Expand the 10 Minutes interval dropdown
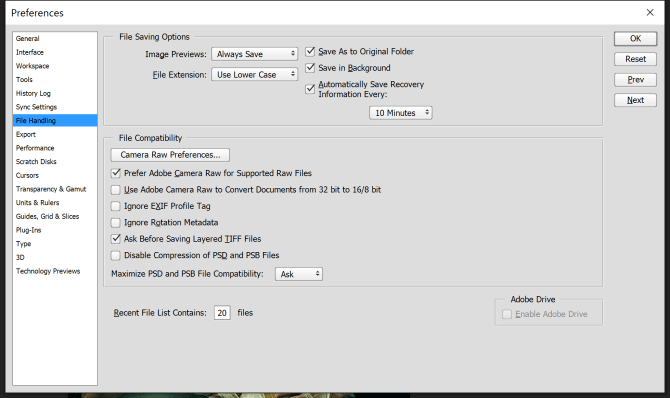The width and height of the screenshot is (670, 398). pyautogui.click(x=401, y=113)
